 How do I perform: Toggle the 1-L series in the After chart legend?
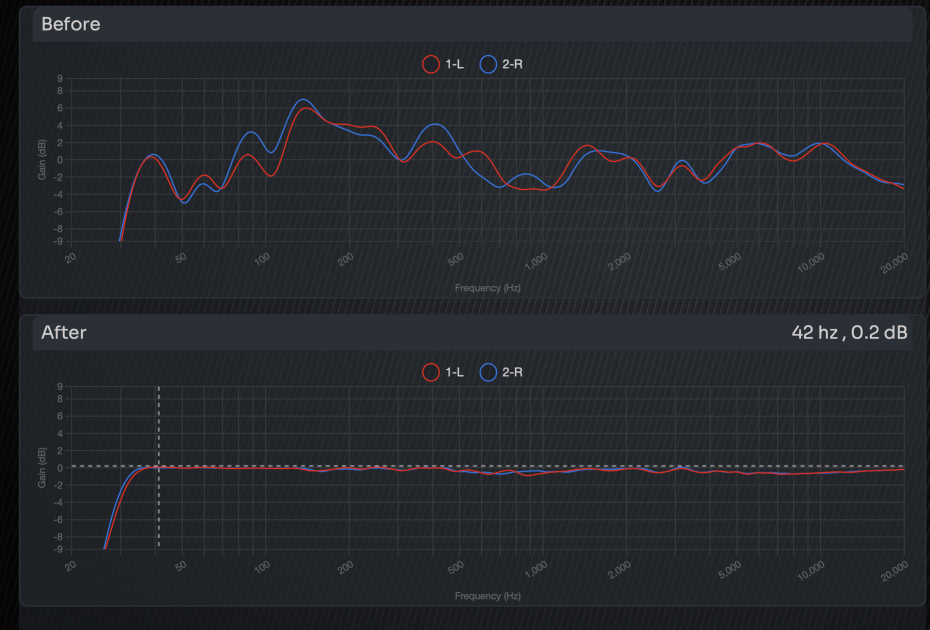coord(442,372)
